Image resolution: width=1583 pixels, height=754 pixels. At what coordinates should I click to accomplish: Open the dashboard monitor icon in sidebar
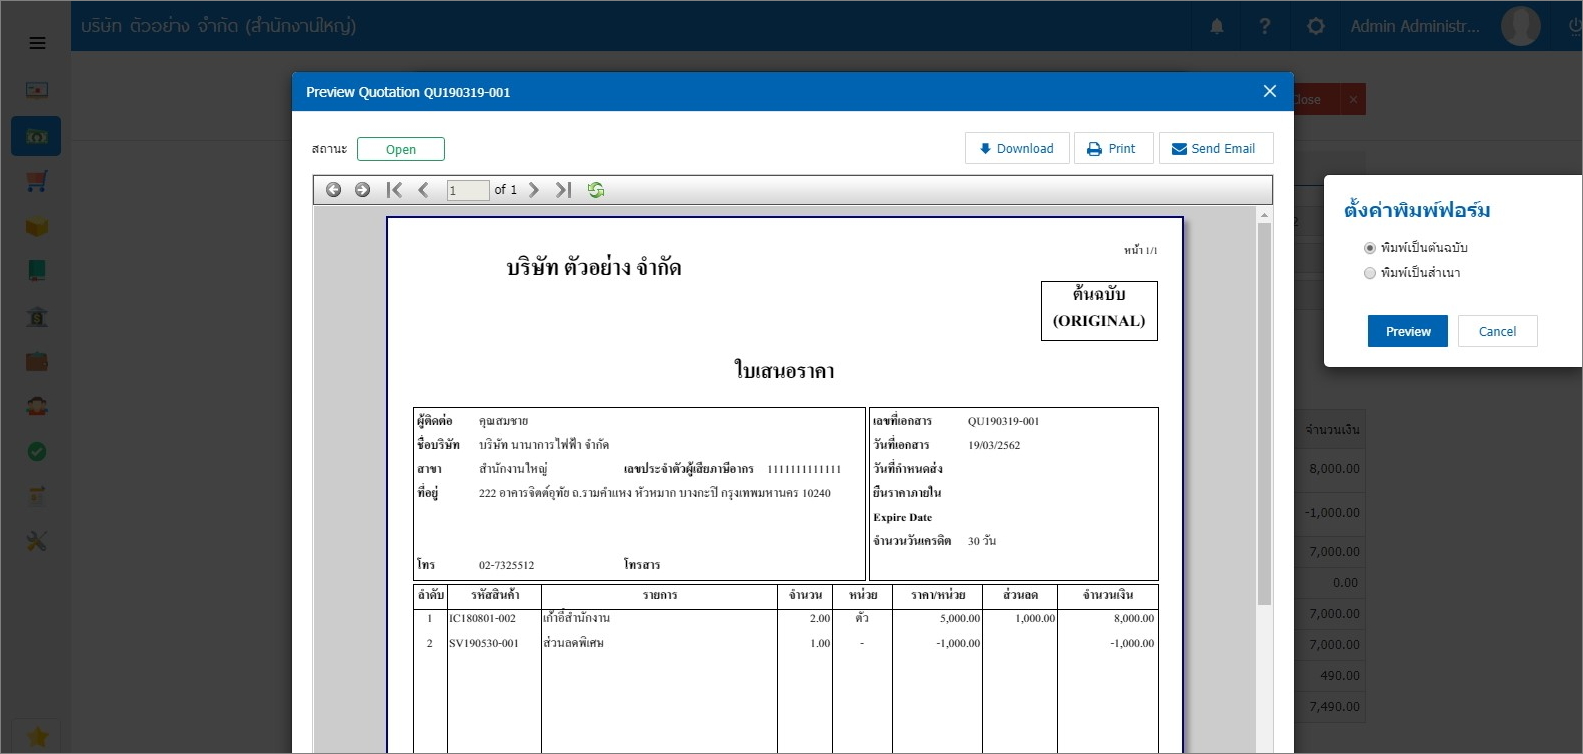(37, 90)
